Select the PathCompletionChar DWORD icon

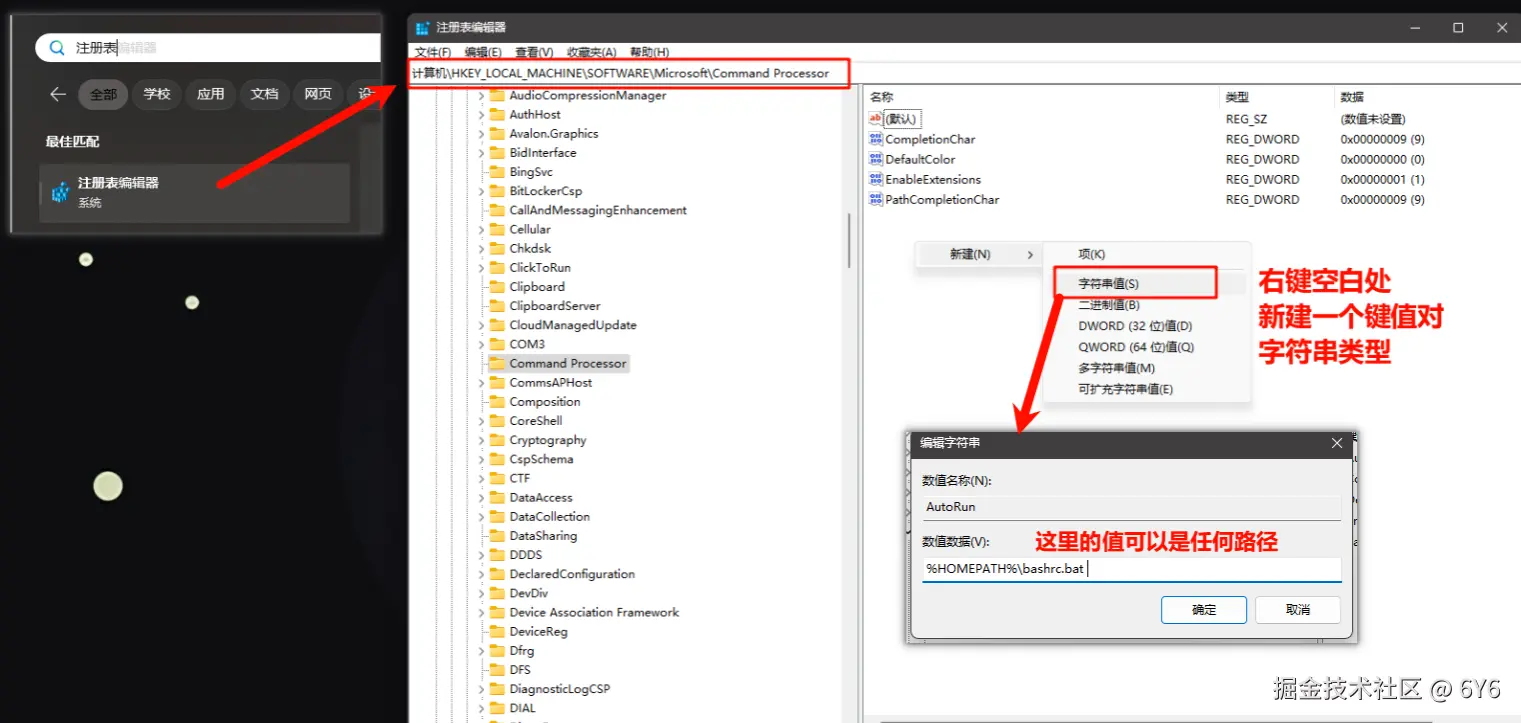(x=876, y=199)
